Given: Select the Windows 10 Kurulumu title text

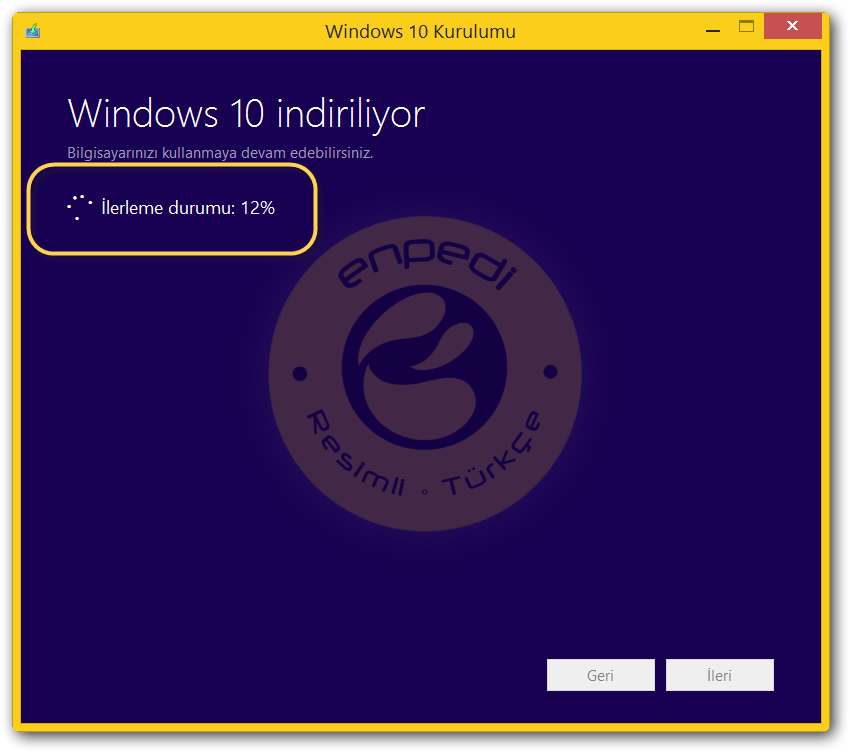Looking at the screenshot, I should click(420, 31).
